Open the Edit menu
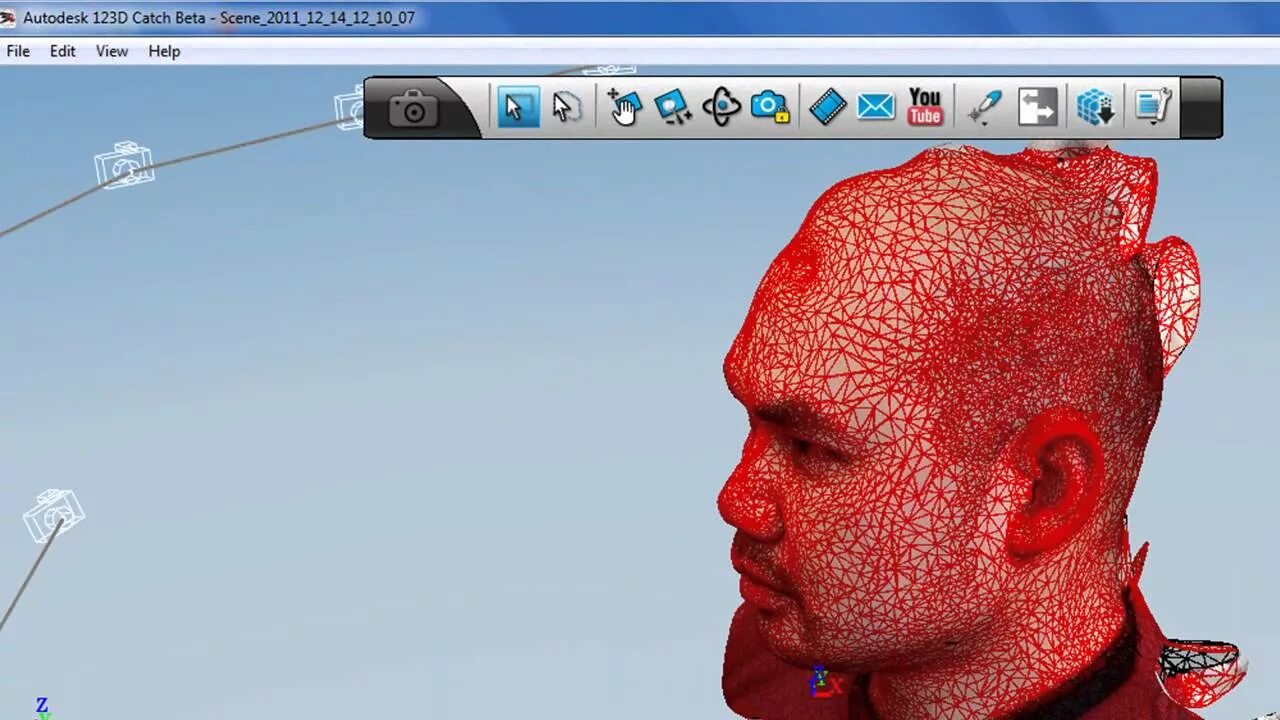 coord(62,51)
